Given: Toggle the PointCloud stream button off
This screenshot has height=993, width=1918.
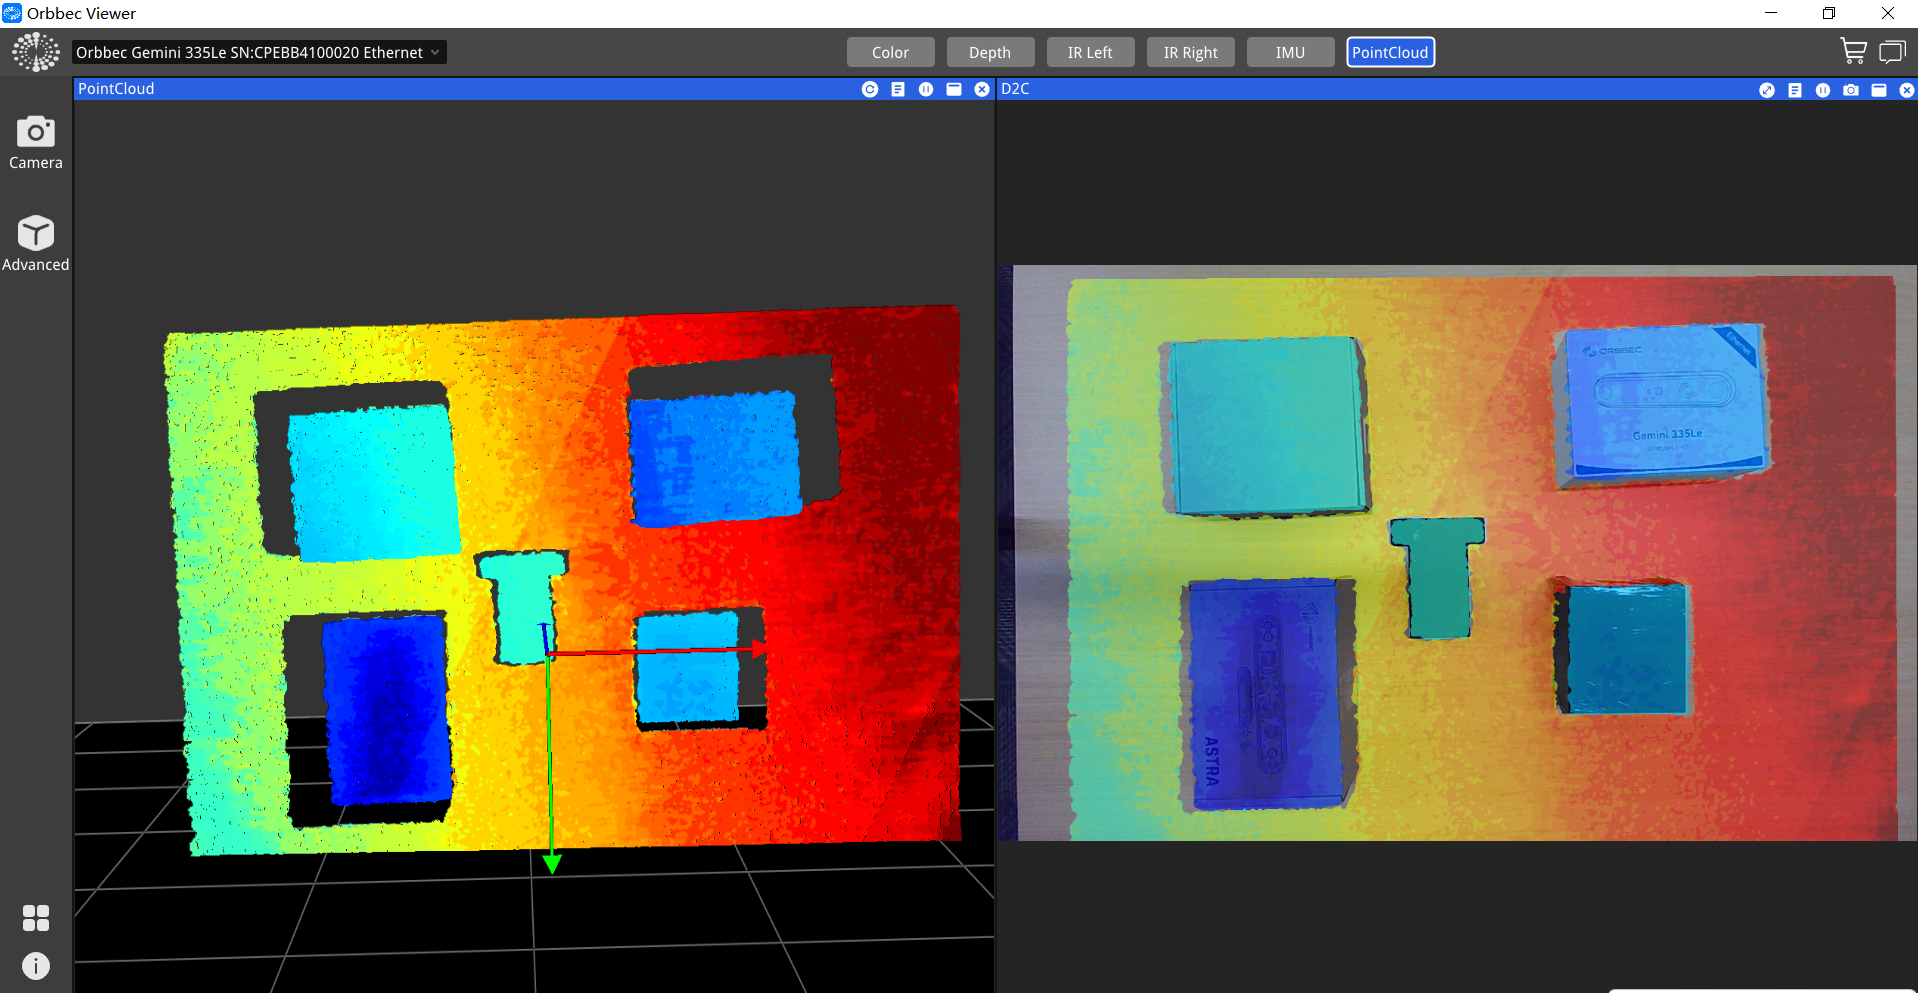Looking at the screenshot, I should [1390, 52].
